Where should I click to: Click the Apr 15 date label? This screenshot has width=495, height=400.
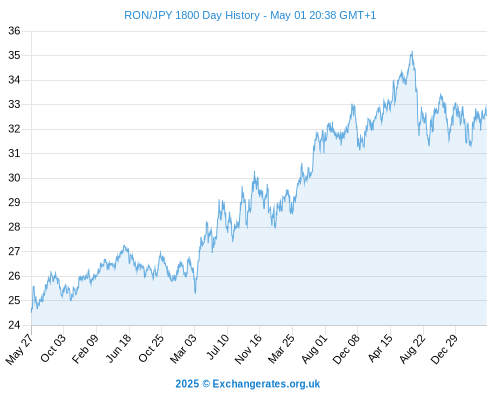(380, 348)
